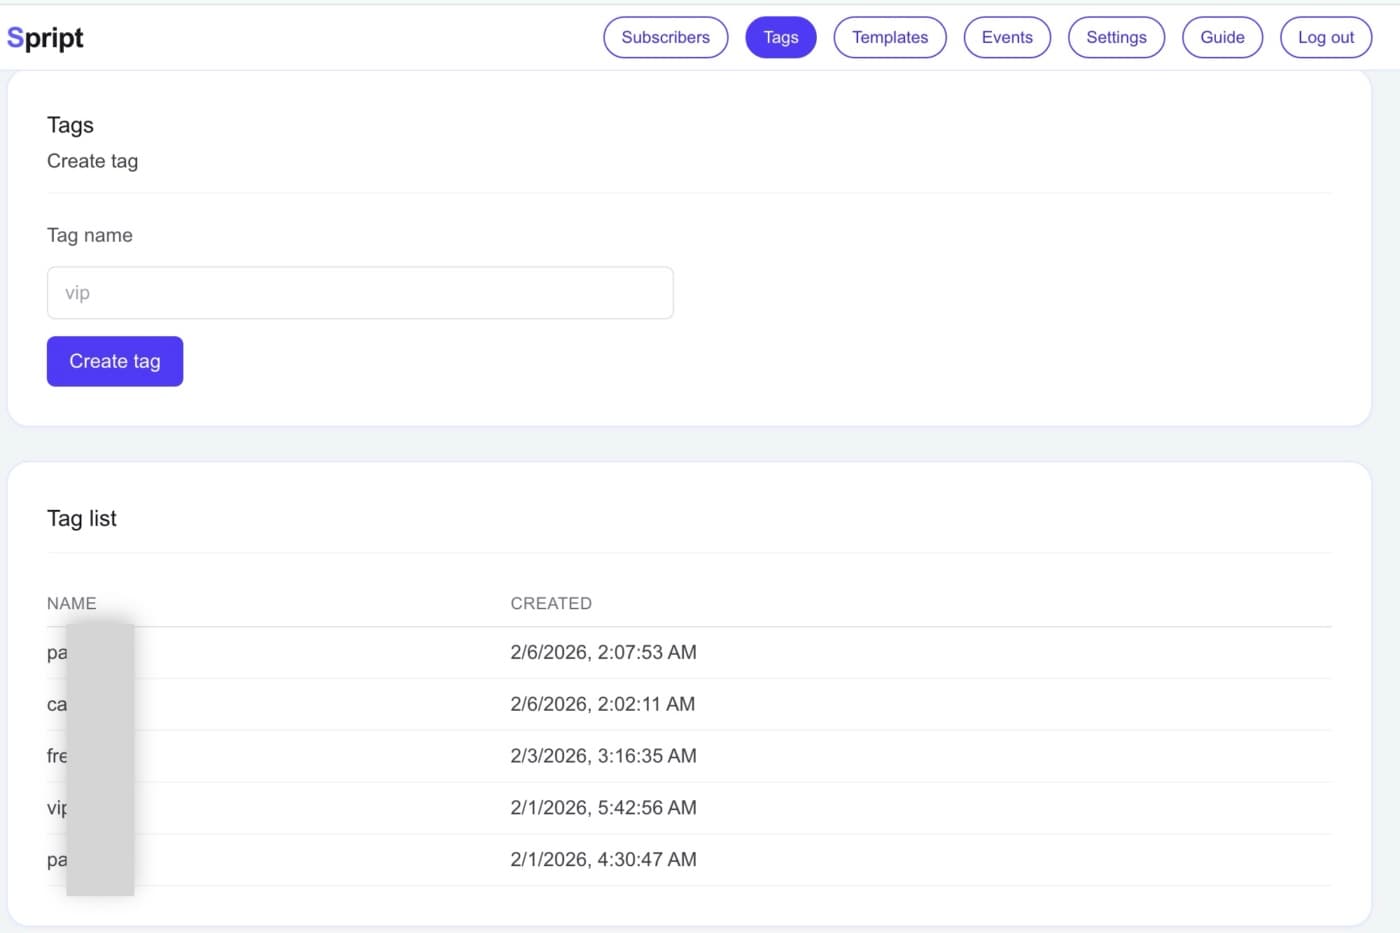This screenshot has height=933, width=1400.
Task: Click the CREATED column header
Action: [551, 604]
